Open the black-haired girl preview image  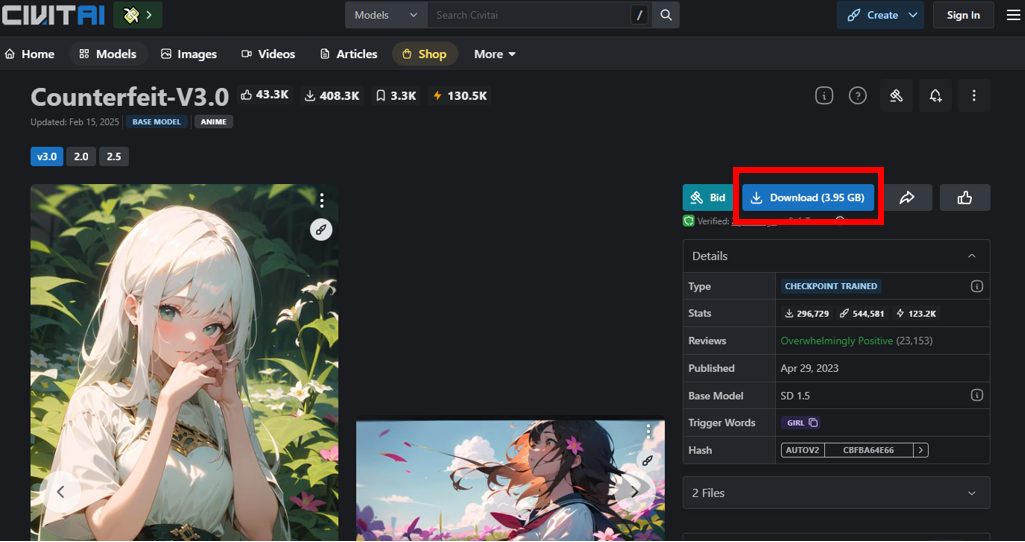tap(510, 481)
